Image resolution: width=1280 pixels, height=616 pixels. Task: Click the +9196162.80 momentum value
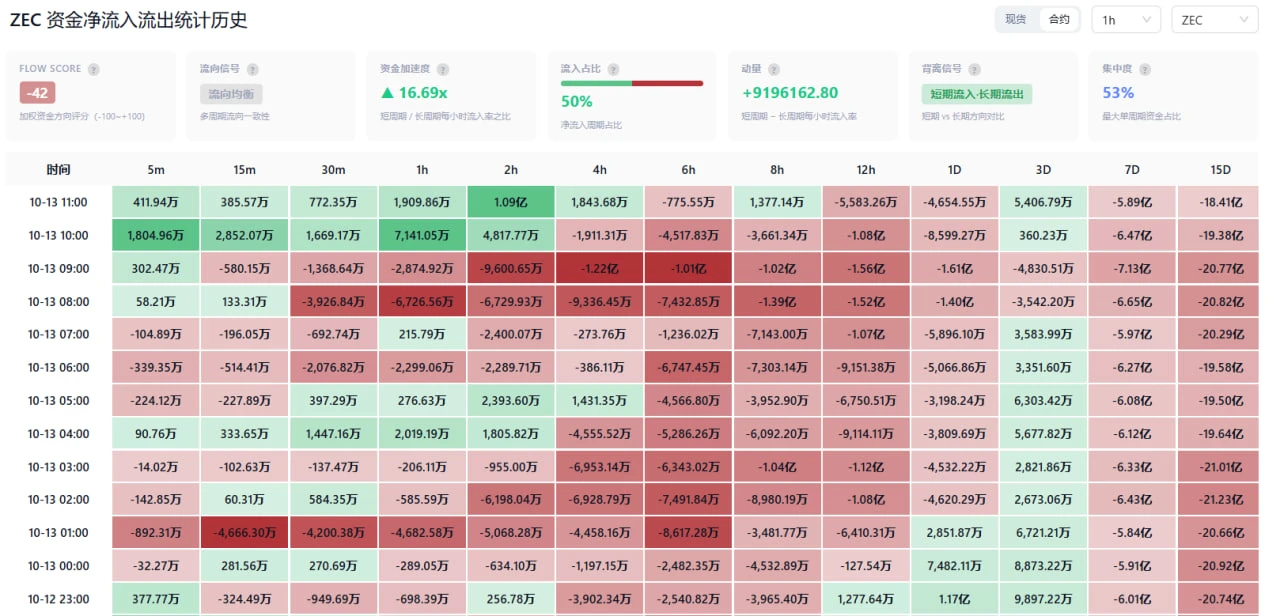790,93
